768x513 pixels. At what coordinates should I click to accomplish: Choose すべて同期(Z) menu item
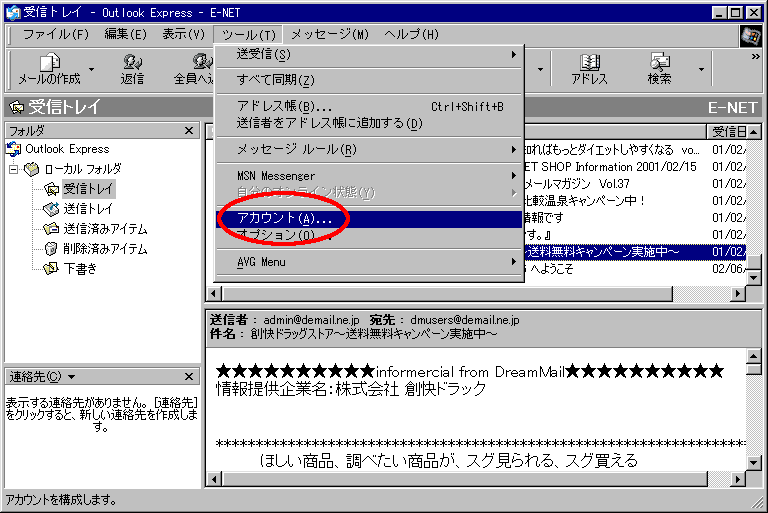coord(369,80)
